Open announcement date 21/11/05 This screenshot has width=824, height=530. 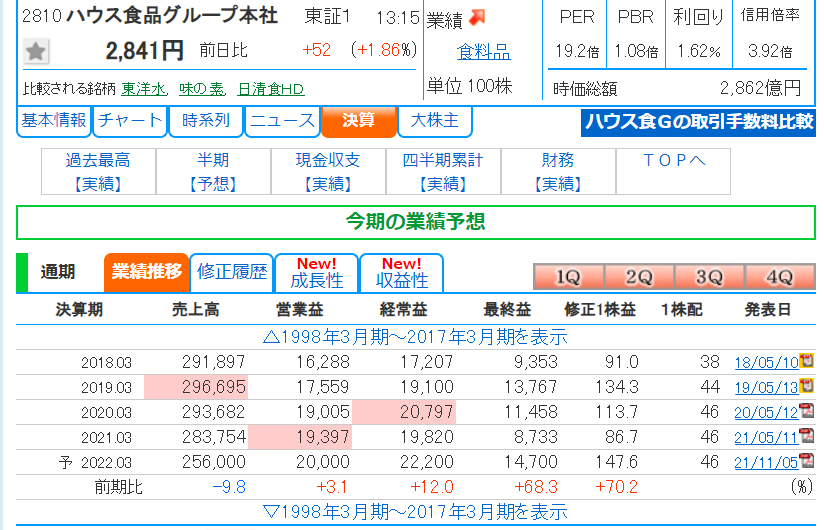(x=766, y=462)
